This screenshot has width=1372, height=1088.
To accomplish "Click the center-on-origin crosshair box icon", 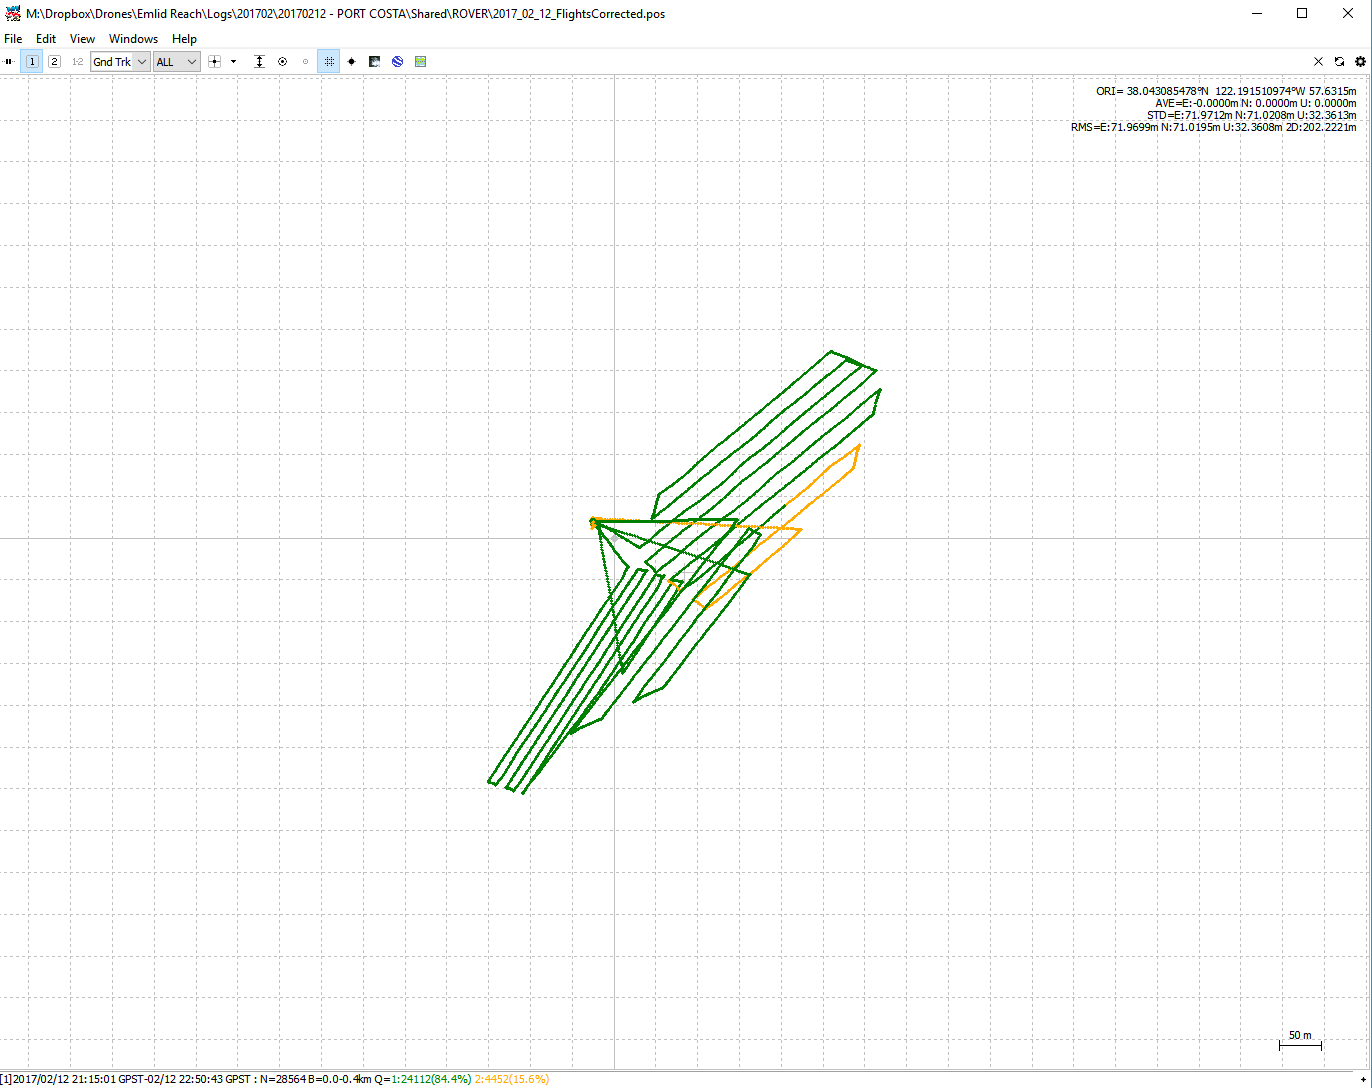I will (214, 62).
